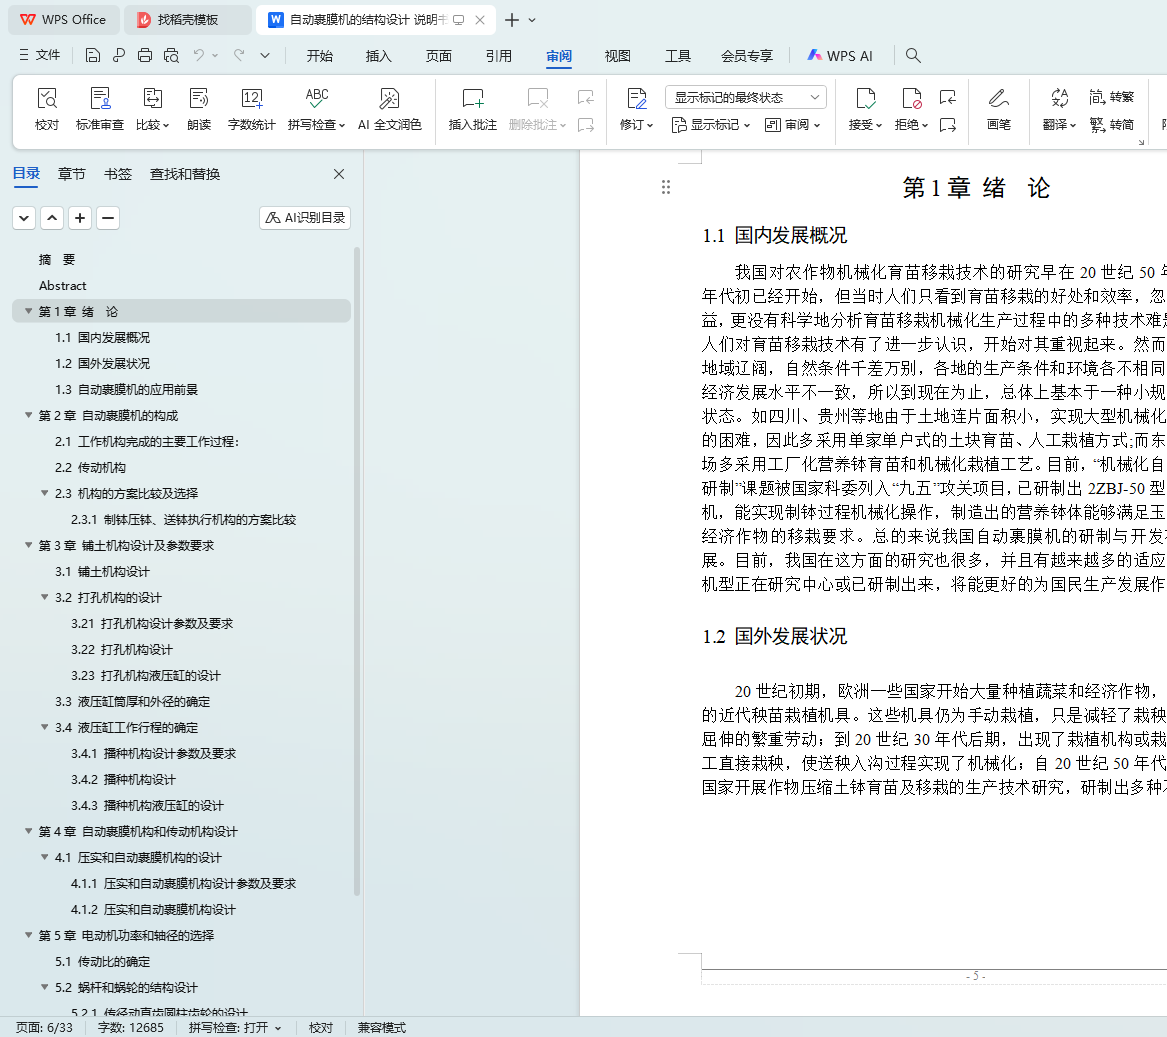This screenshot has width=1167, height=1037.
Task: Open the WPS AI assistant
Action: pyautogui.click(x=840, y=56)
